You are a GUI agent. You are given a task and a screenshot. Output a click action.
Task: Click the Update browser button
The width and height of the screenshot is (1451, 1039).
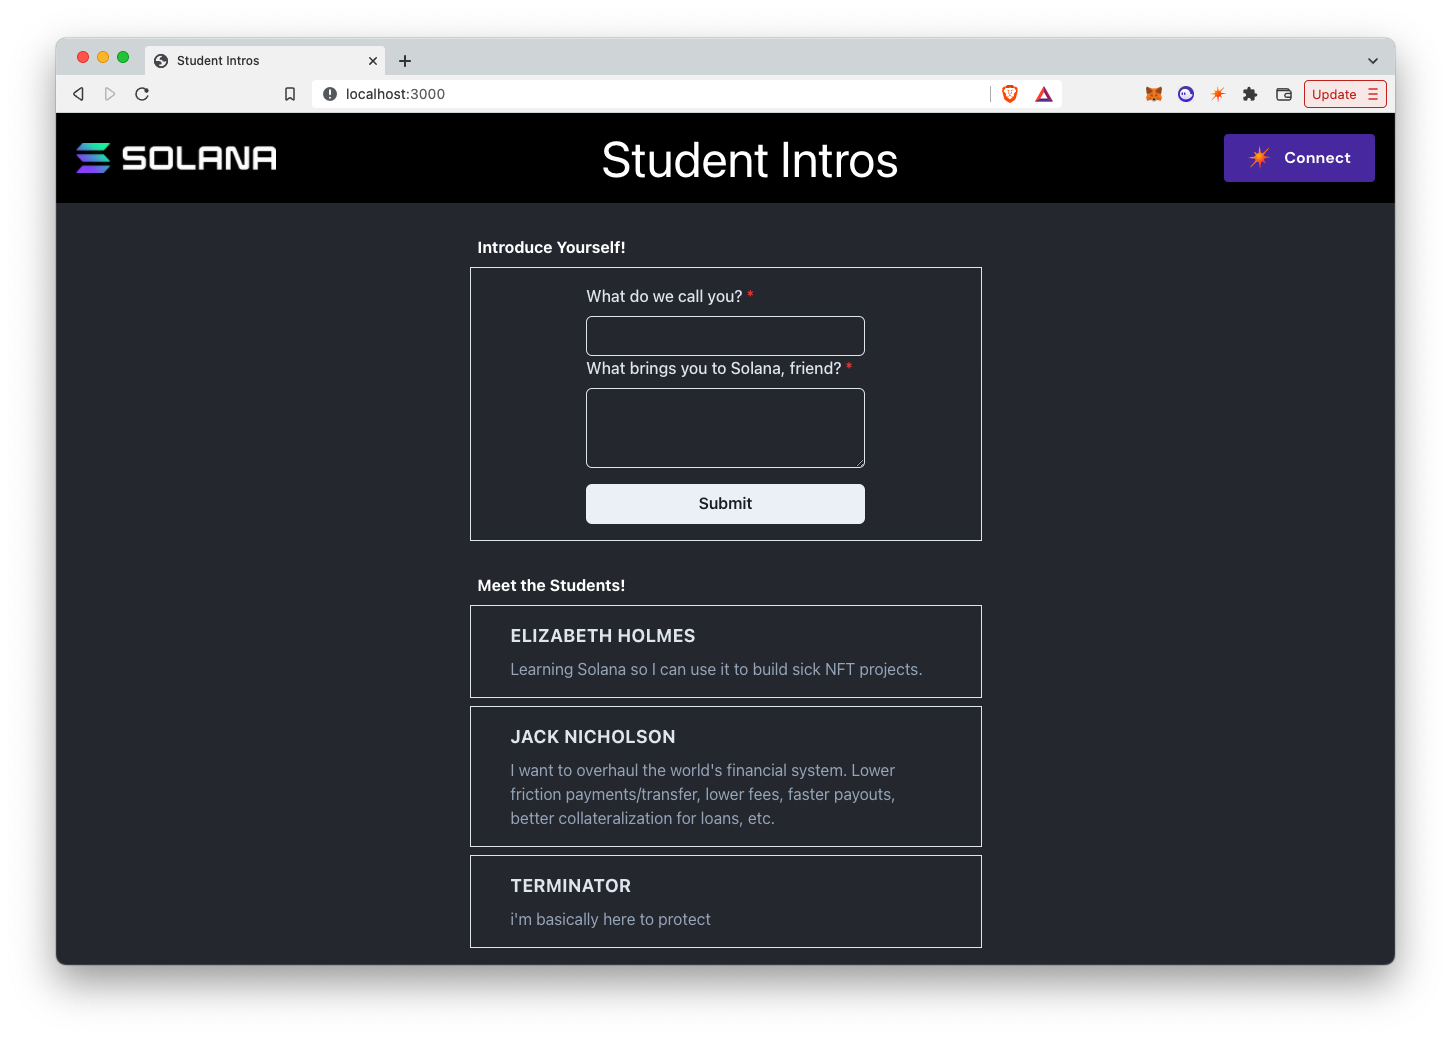coord(1344,94)
